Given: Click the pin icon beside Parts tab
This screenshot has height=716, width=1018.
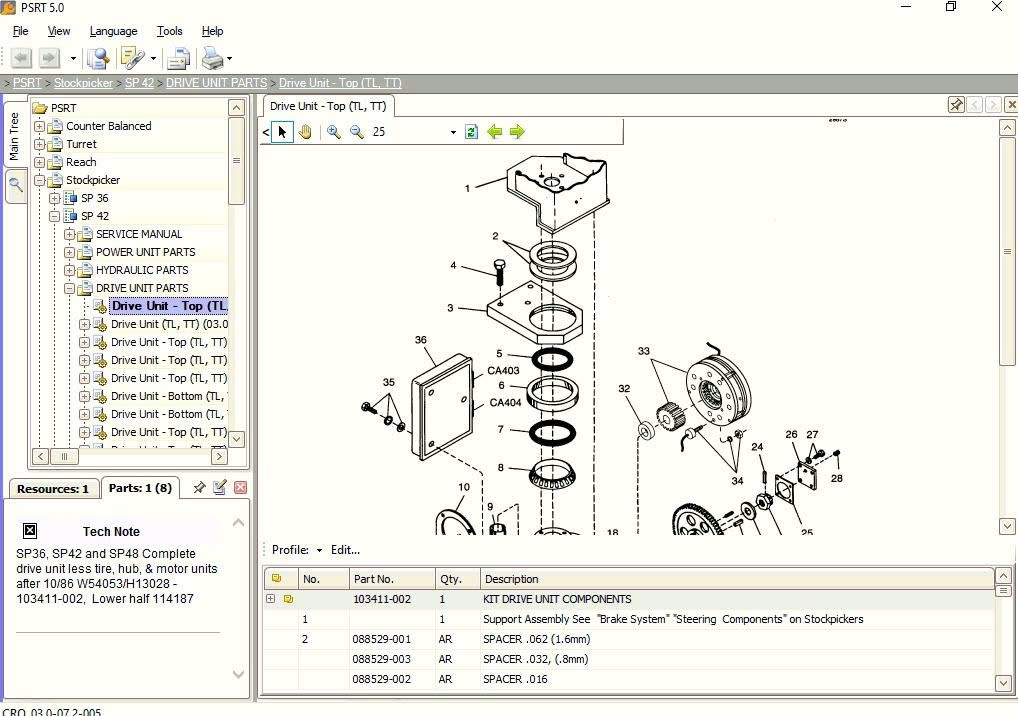Looking at the screenshot, I should (x=199, y=488).
